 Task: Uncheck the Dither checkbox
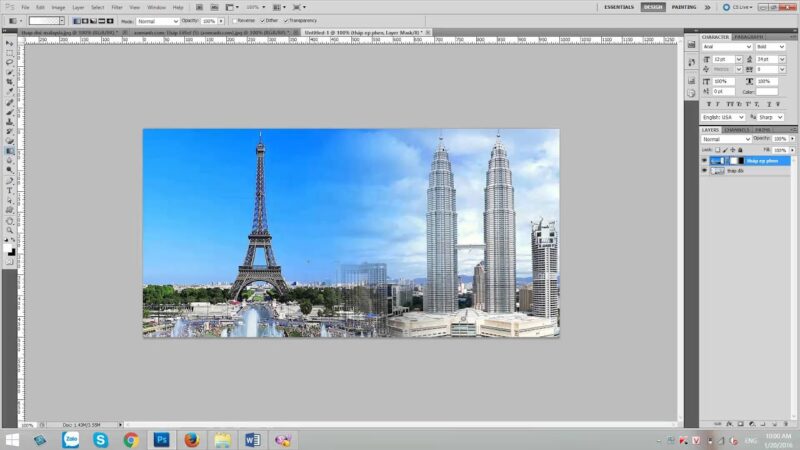coord(262,21)
